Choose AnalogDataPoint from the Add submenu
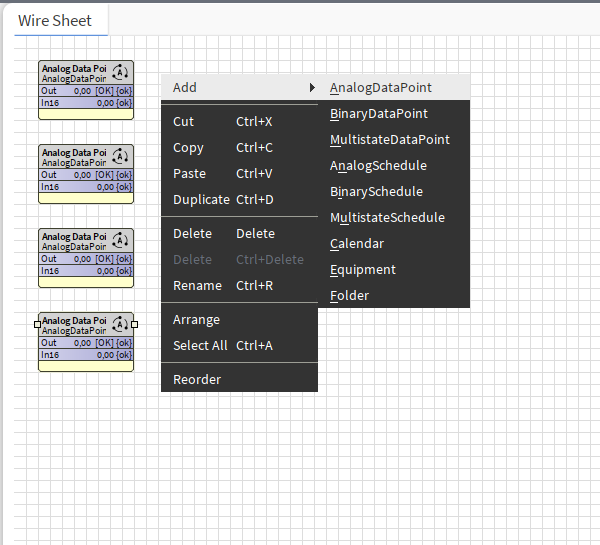This screenshot has width=600, height=545. click(381, 88)
